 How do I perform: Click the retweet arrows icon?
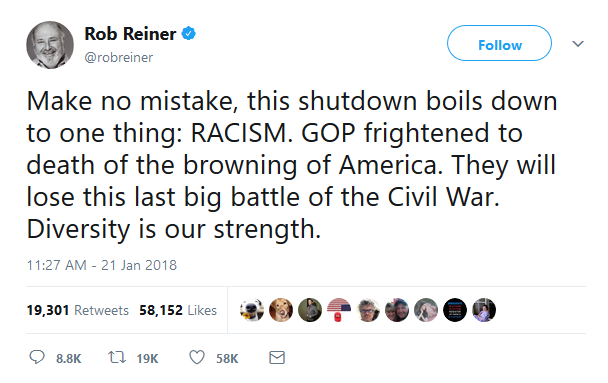click(117, 357)
